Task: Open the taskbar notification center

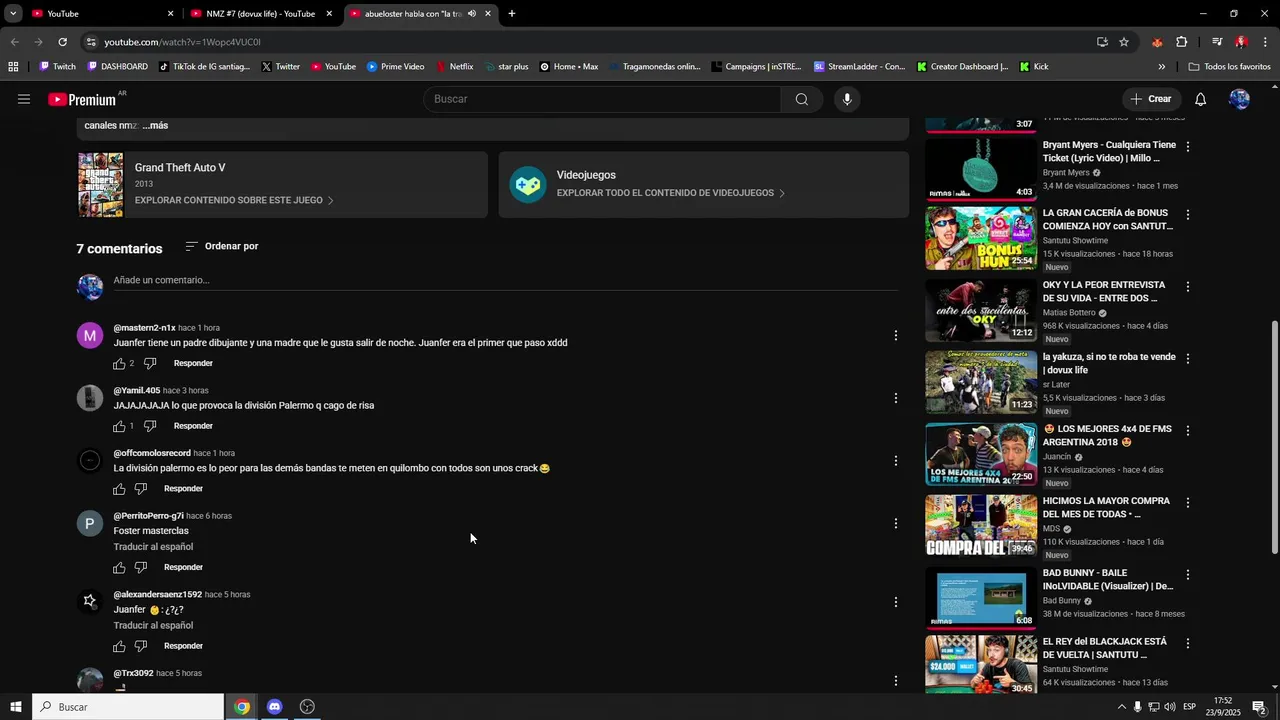Action: click(1259, 707)
